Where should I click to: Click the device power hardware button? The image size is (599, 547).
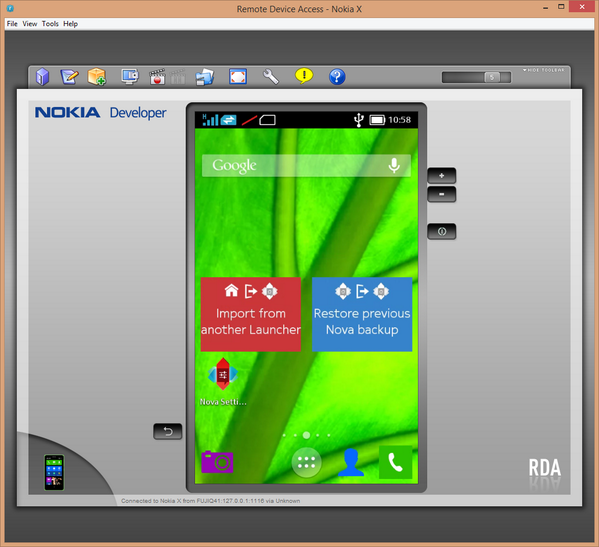(x=442, y=231)
